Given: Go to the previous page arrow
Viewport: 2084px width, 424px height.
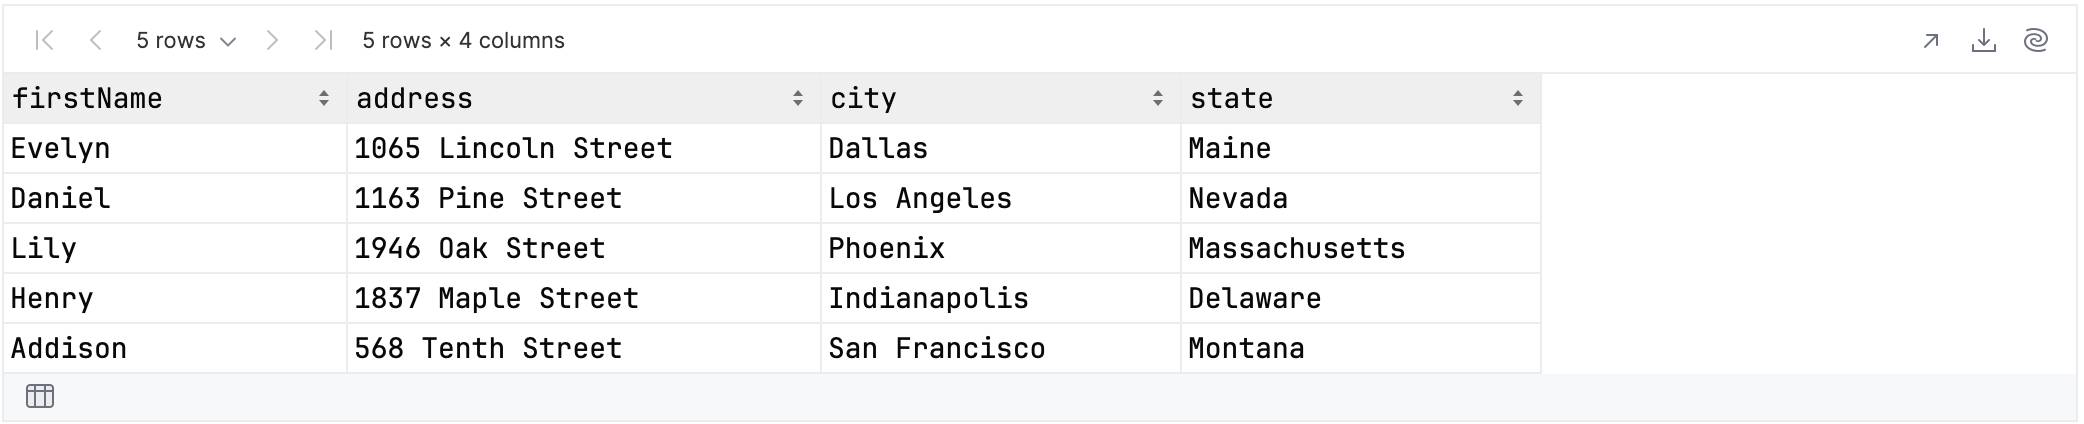Looking at the screenshot, I should click(x=96, y=40).
